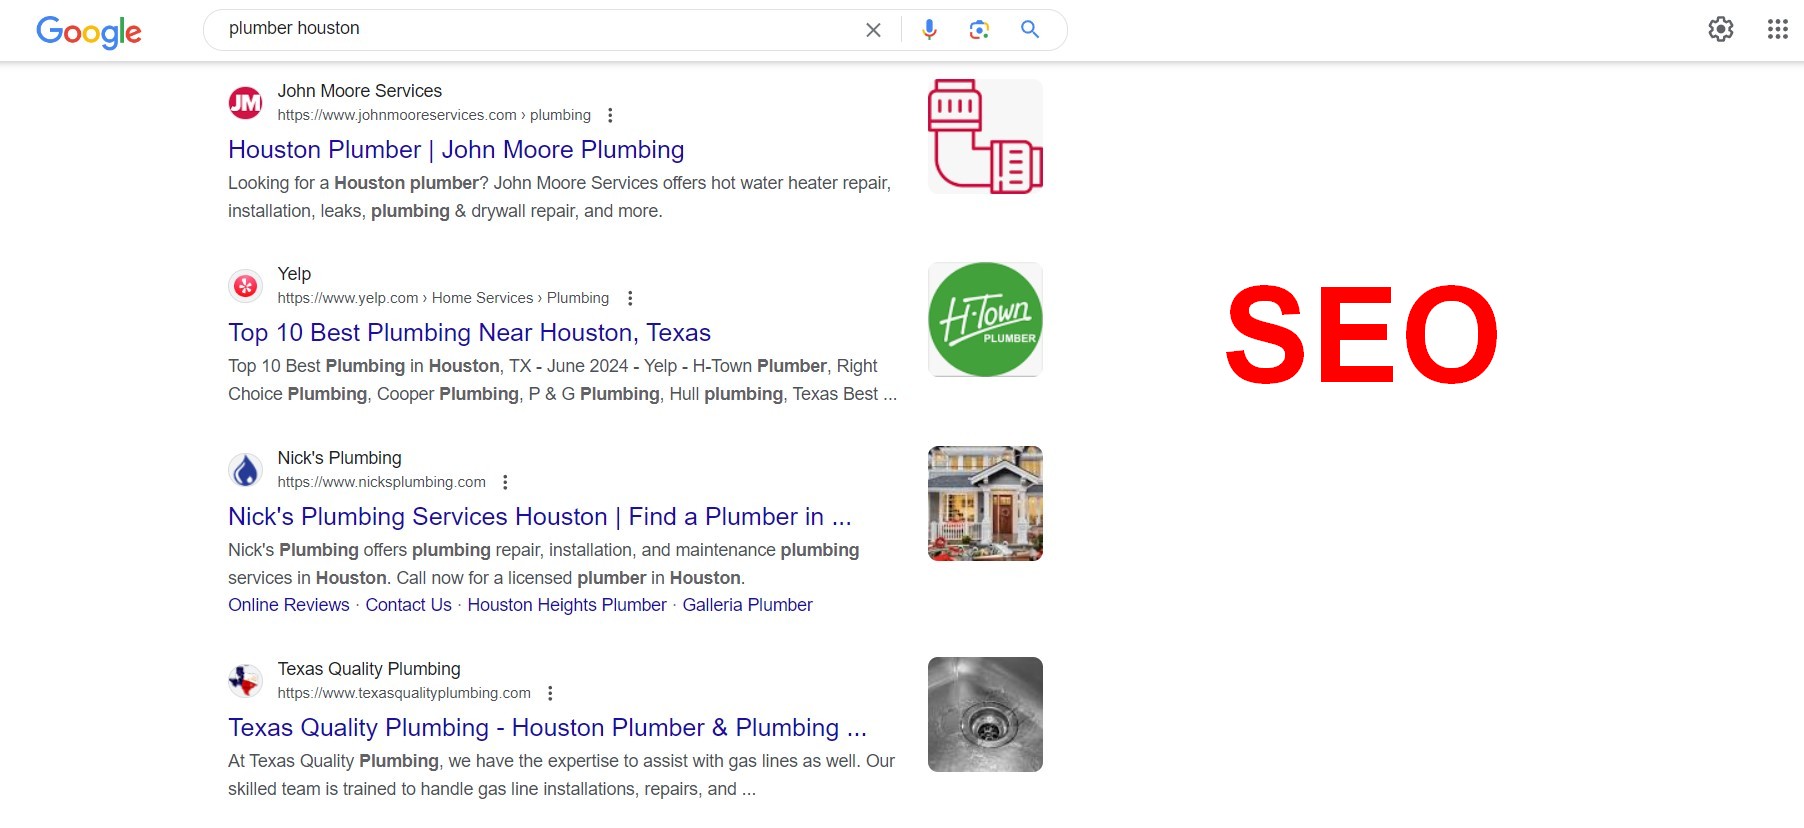Open more options for John Moore result

[x=610, y=115]
